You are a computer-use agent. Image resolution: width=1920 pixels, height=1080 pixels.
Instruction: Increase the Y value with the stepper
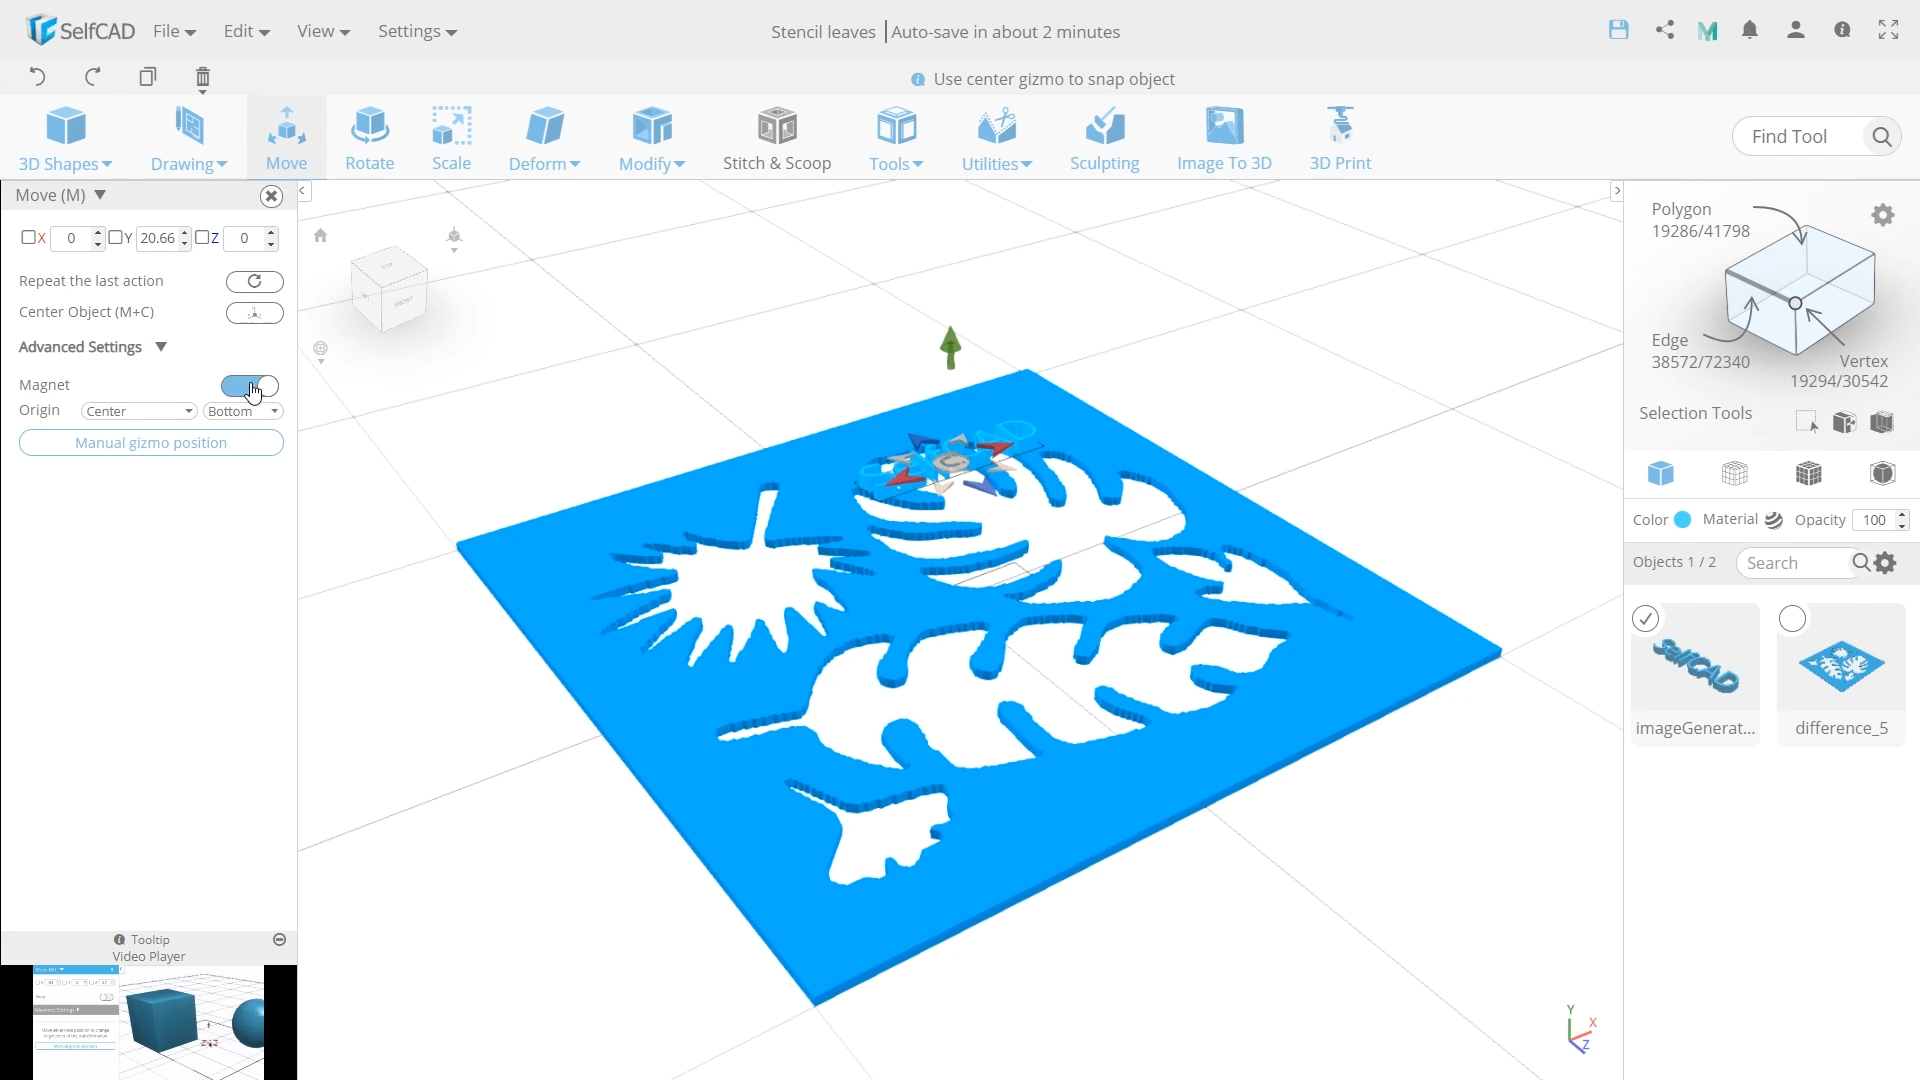point(185,233)
